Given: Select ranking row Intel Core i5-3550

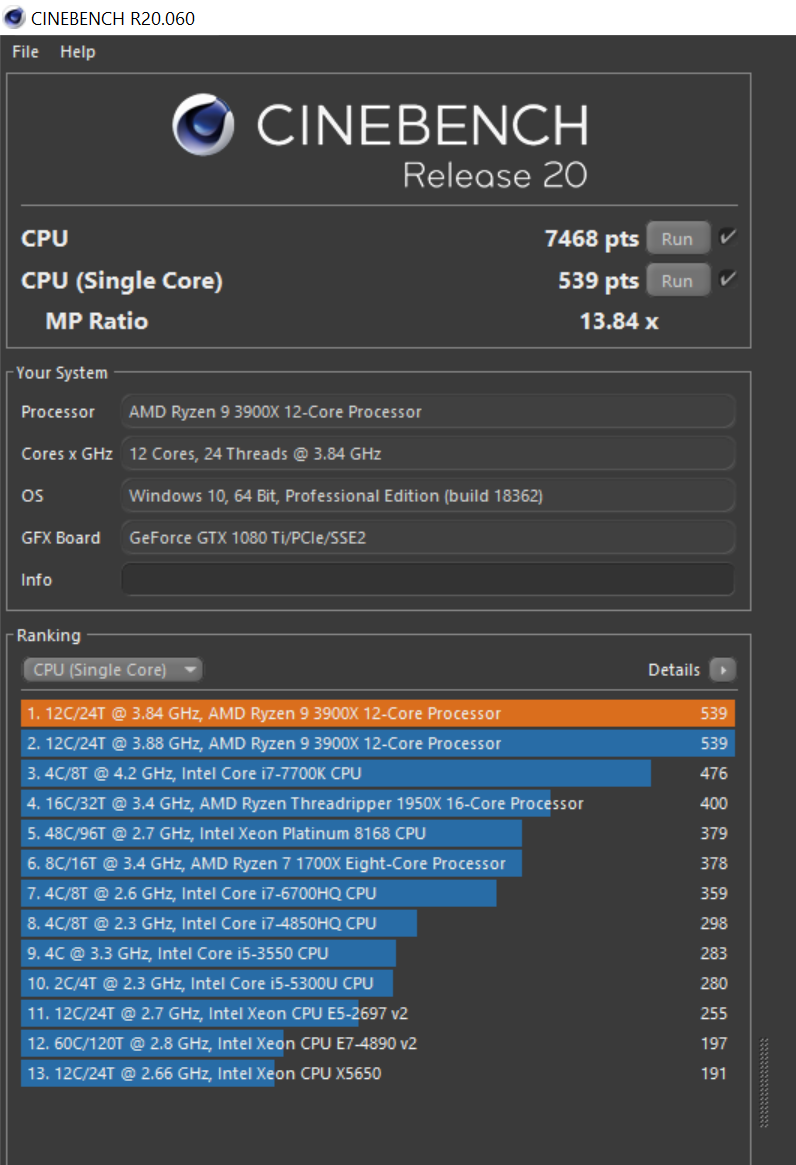Looking at the screenshot, I should pos(378,953).
